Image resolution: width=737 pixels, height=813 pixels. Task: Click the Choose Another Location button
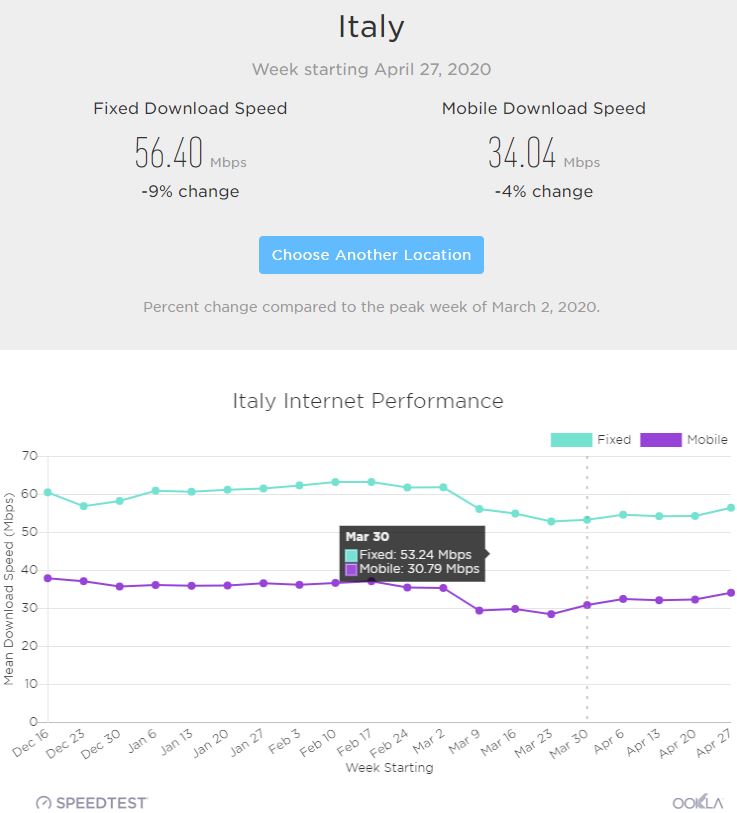point(371,255)
